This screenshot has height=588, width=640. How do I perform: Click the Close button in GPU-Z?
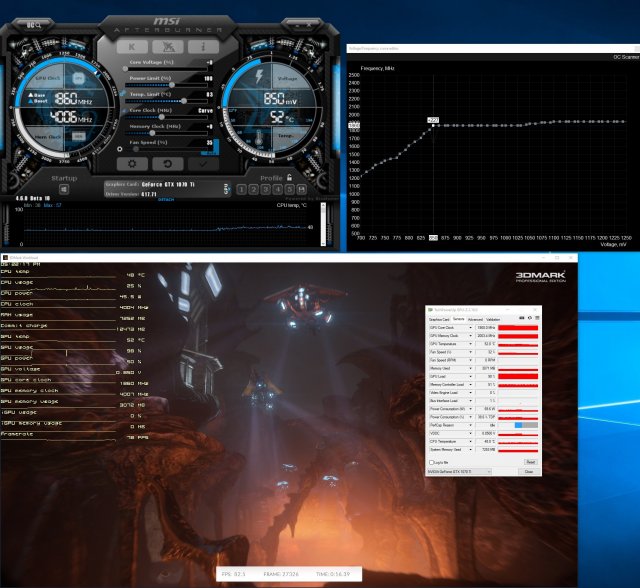click(x=529, y=472)
